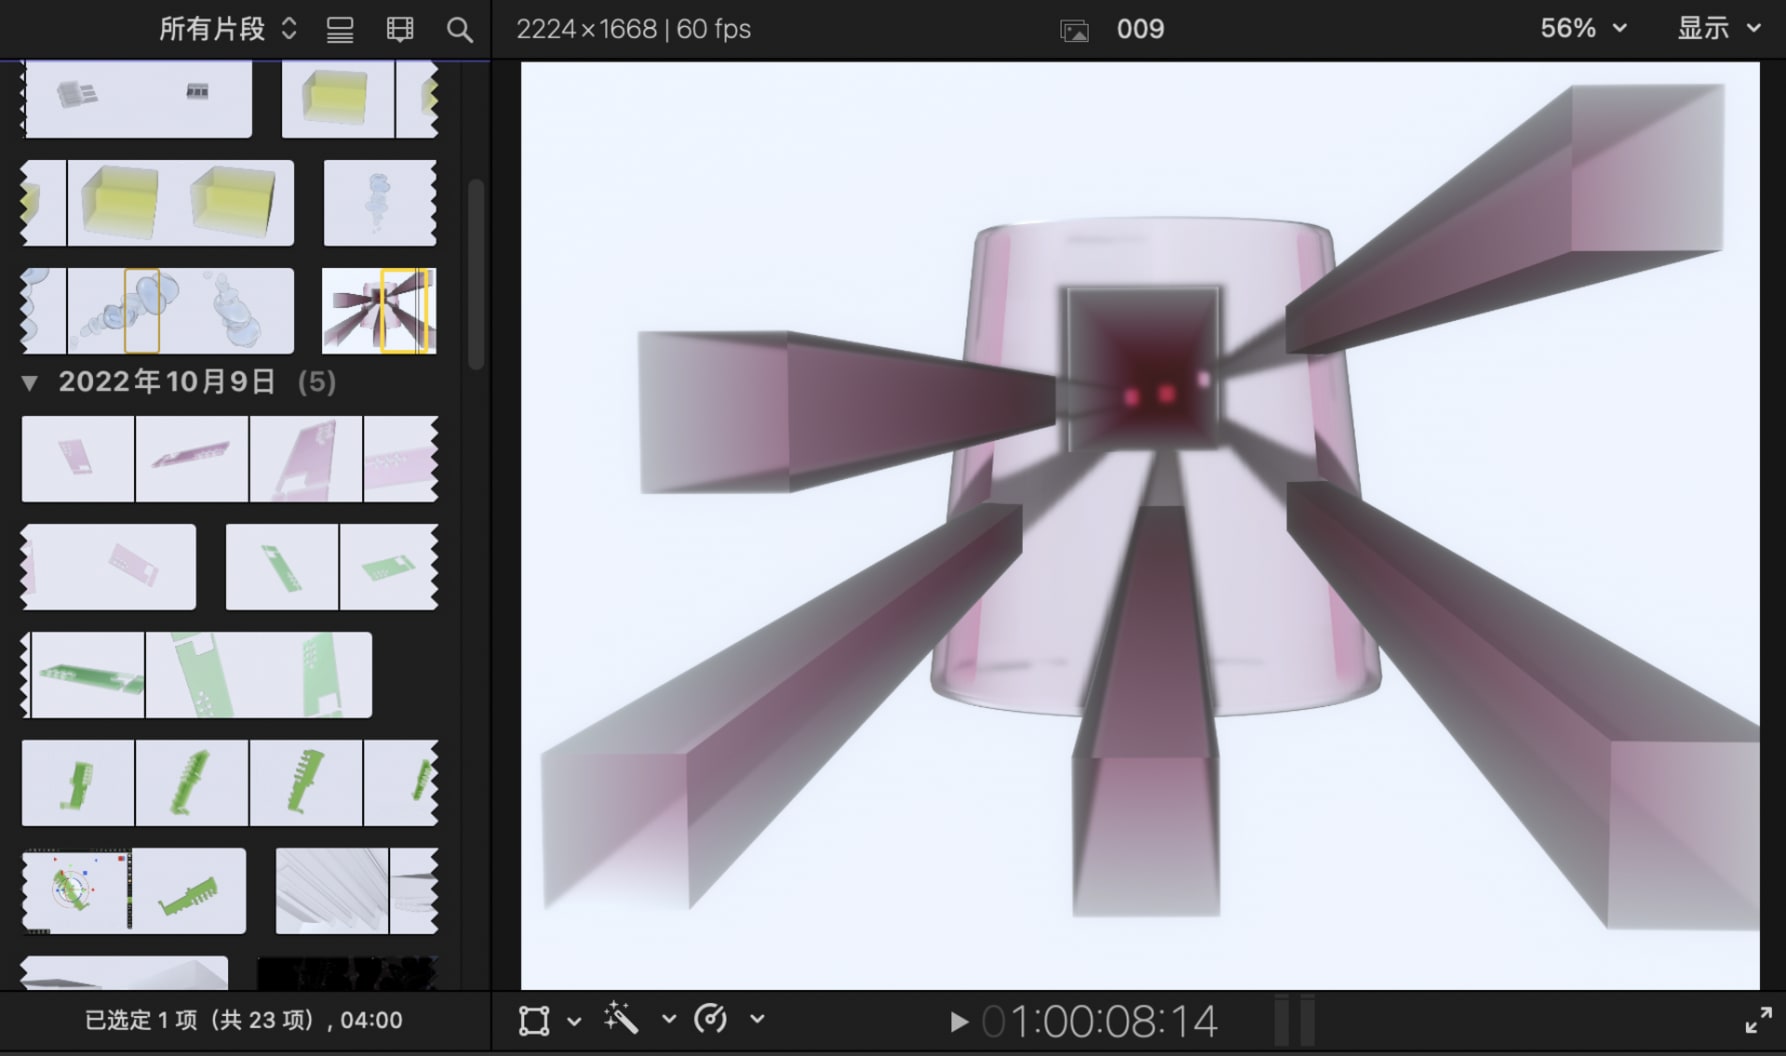Image resolution: width=1786 pixels, height=1056 pixels.
Task: Open the 显示 view options menu
Action: coord(1719,28)
